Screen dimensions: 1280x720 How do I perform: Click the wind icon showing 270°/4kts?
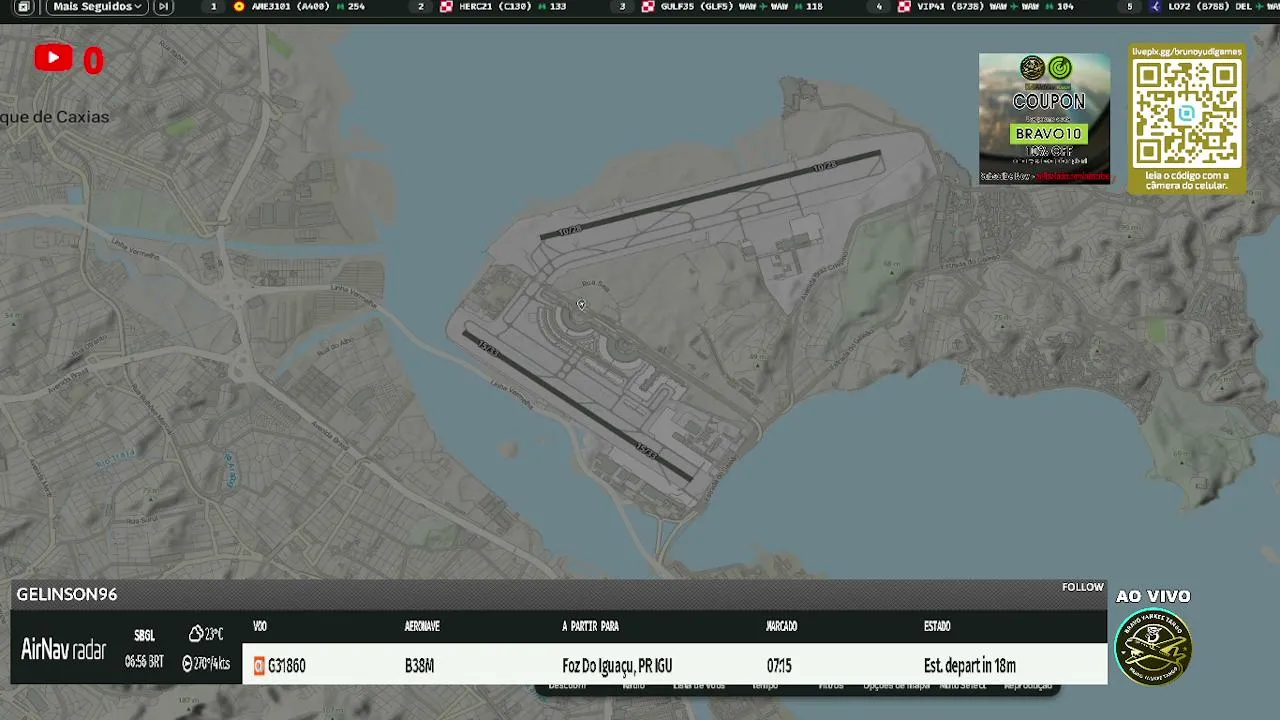pyautogui.click(x=188, y=663)
